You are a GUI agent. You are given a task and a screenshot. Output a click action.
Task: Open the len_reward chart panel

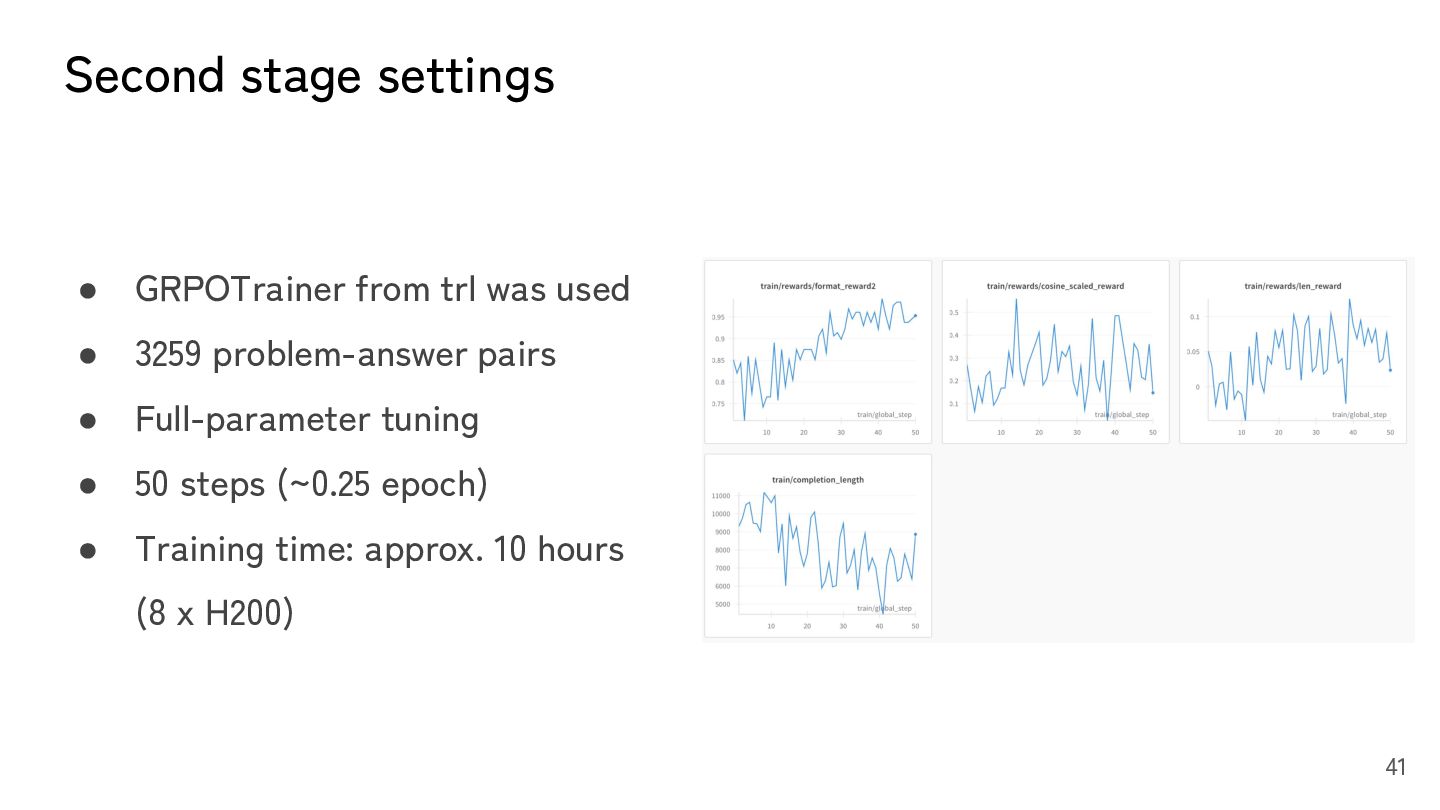click(1292, 352)
